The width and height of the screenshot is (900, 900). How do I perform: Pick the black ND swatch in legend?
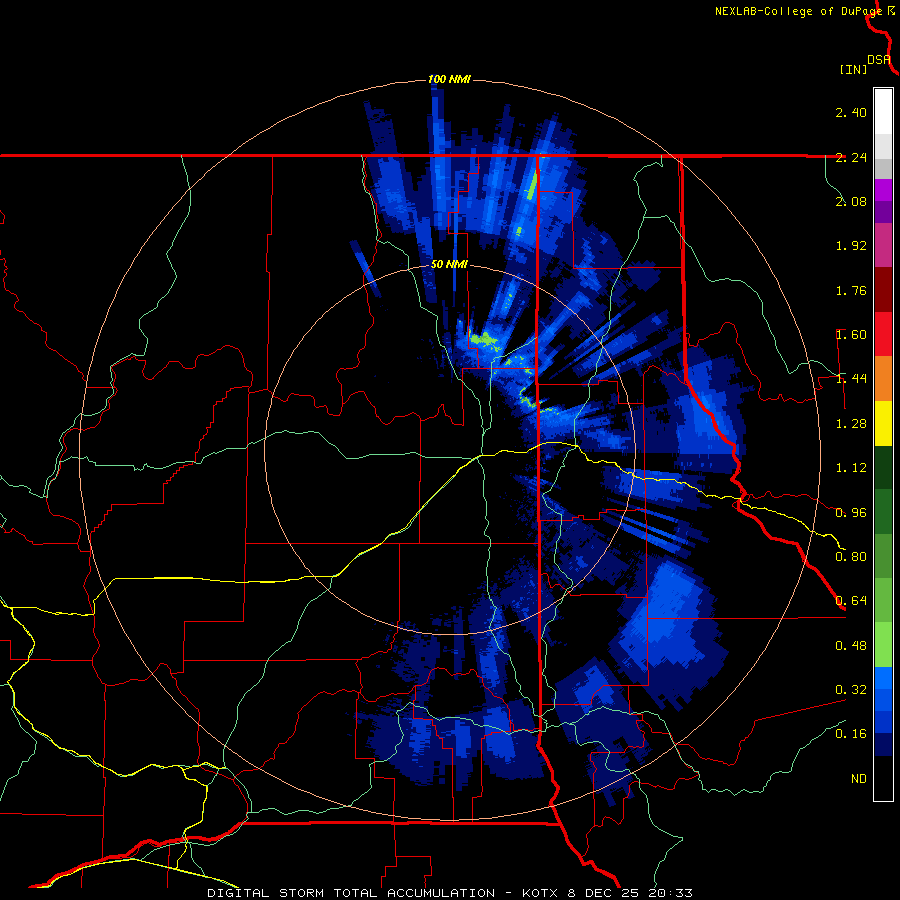[883, 778]
